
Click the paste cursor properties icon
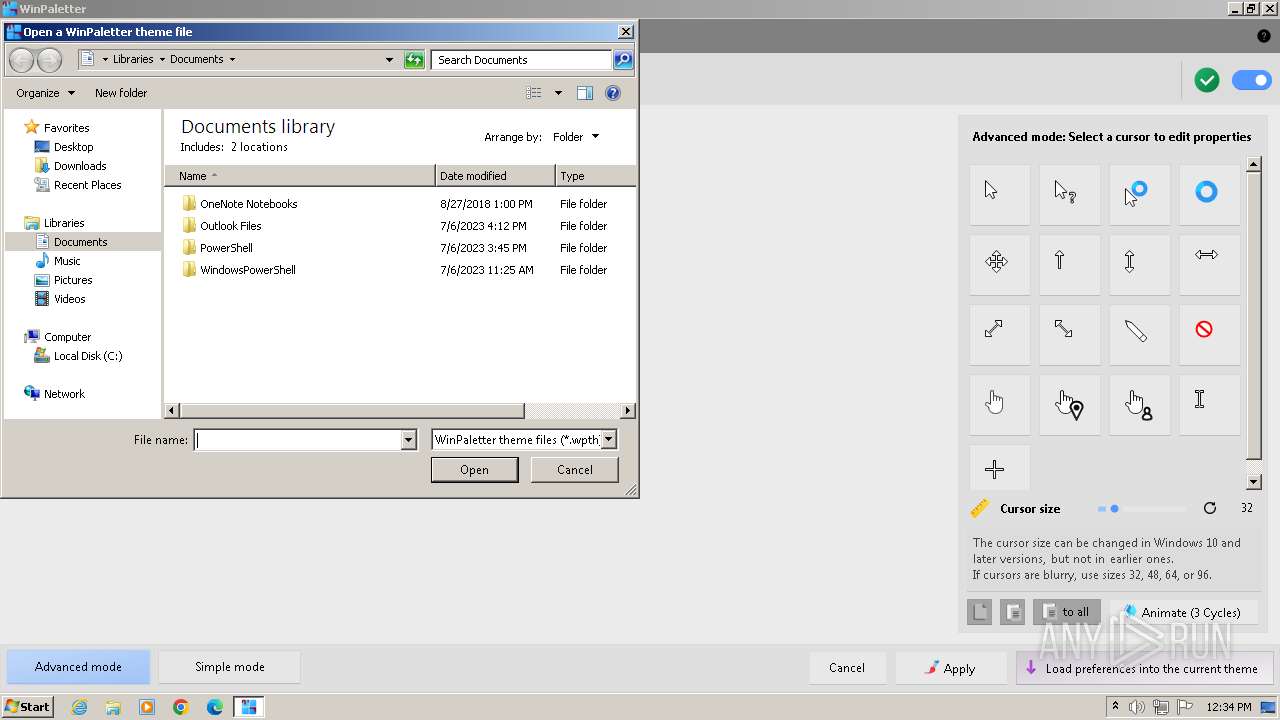click(1013, 612)
